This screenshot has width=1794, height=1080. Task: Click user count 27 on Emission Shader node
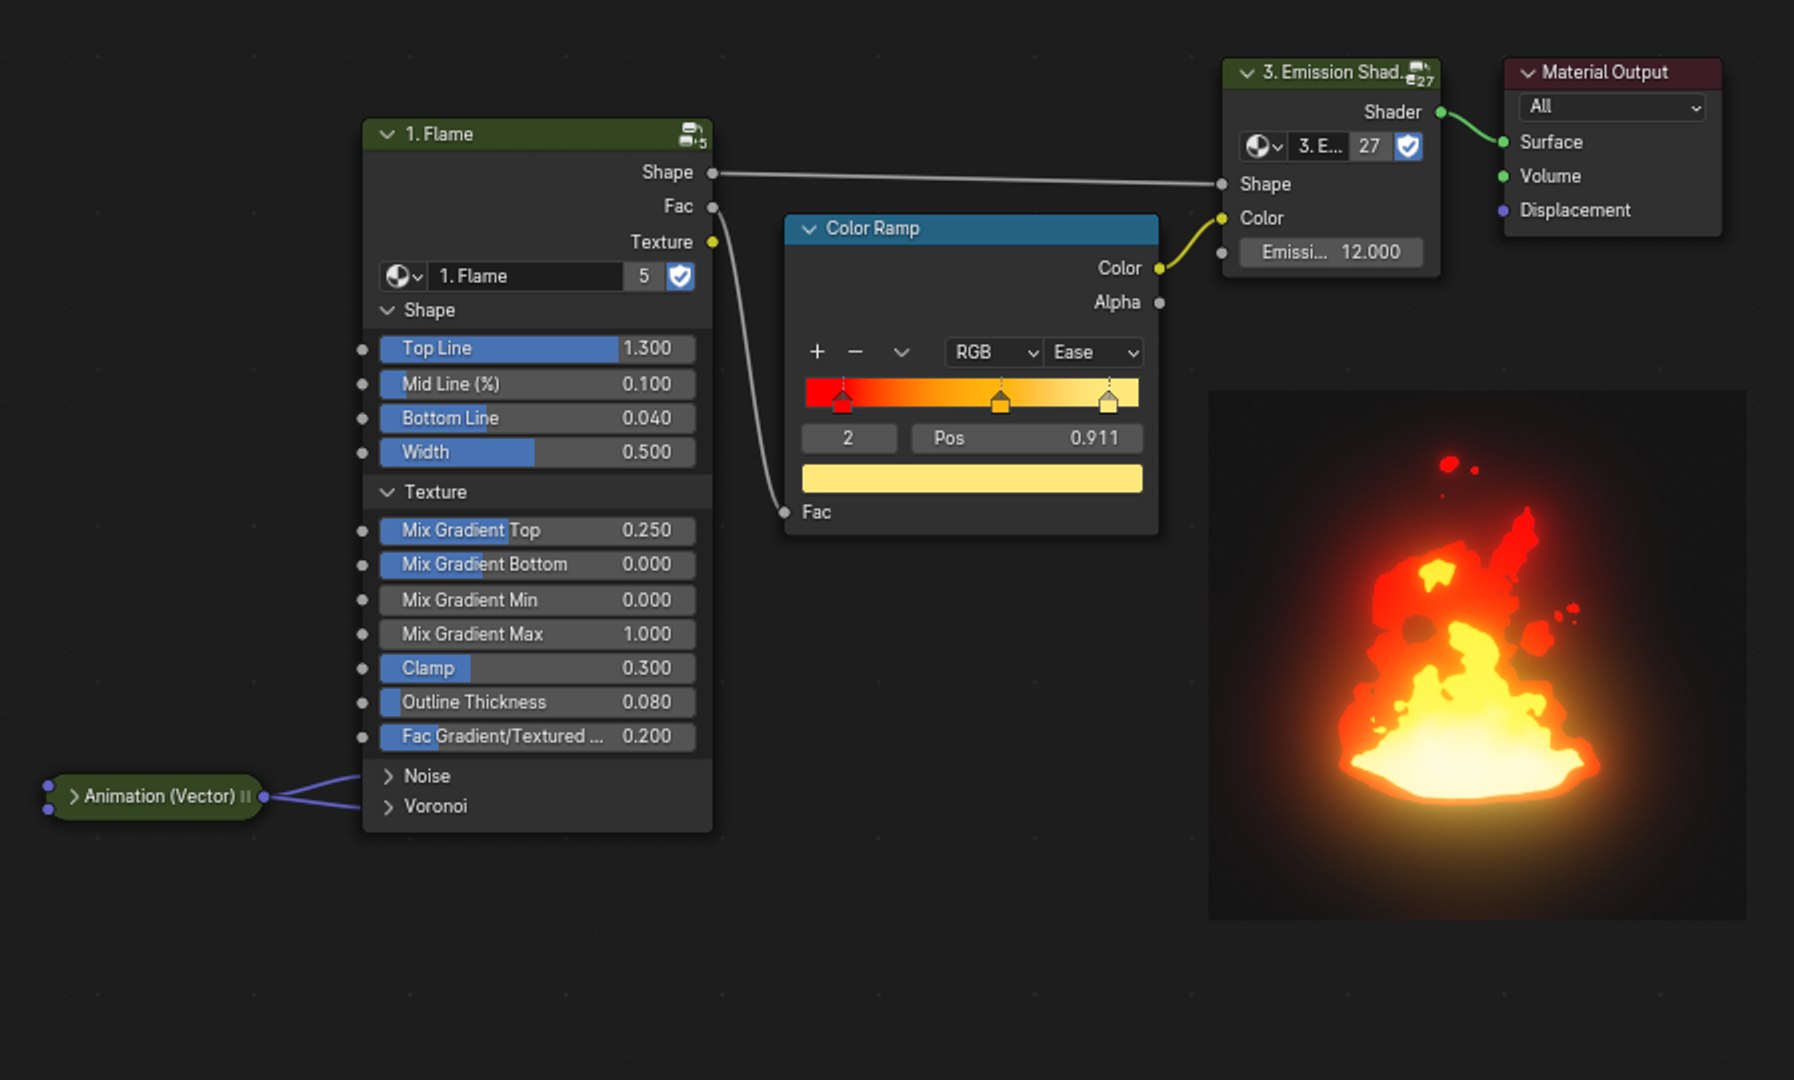pos(1369,146)
